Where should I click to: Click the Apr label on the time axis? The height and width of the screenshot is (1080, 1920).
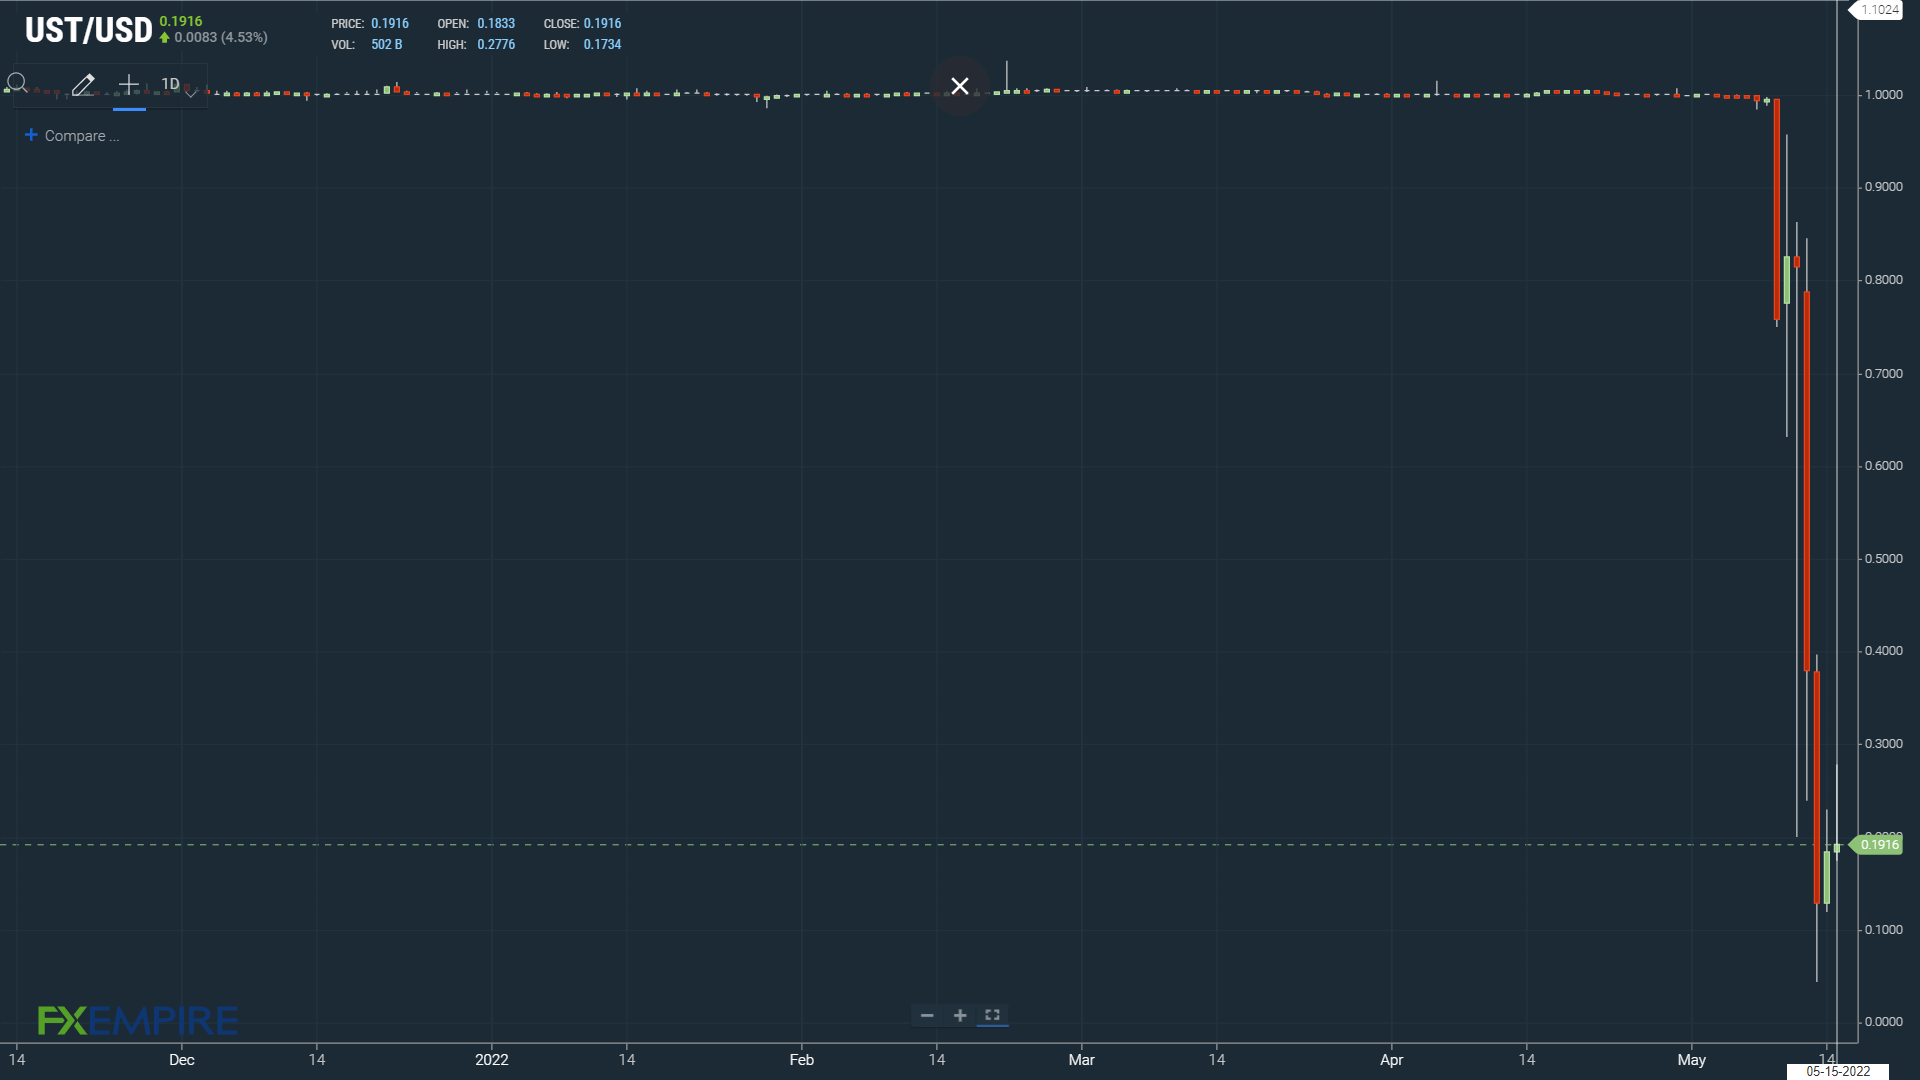point(1391,1060)
